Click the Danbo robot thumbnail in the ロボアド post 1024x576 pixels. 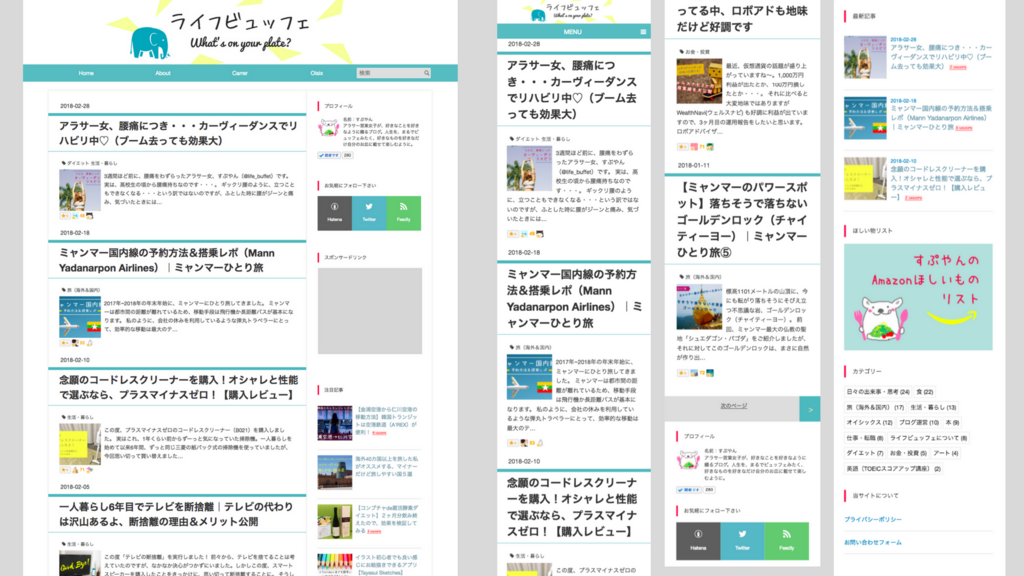(699, 82)
